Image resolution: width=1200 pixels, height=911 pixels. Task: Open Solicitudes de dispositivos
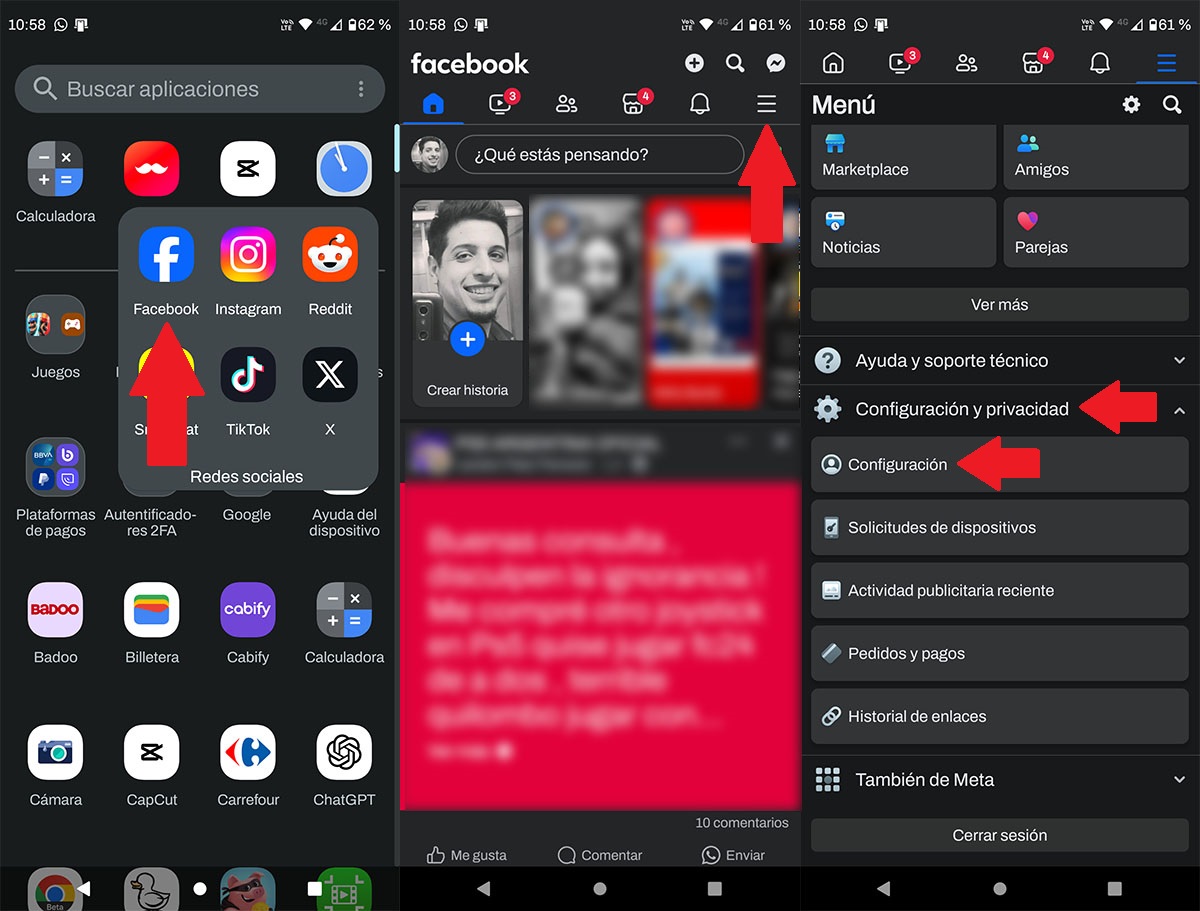tap(1000, 527)
